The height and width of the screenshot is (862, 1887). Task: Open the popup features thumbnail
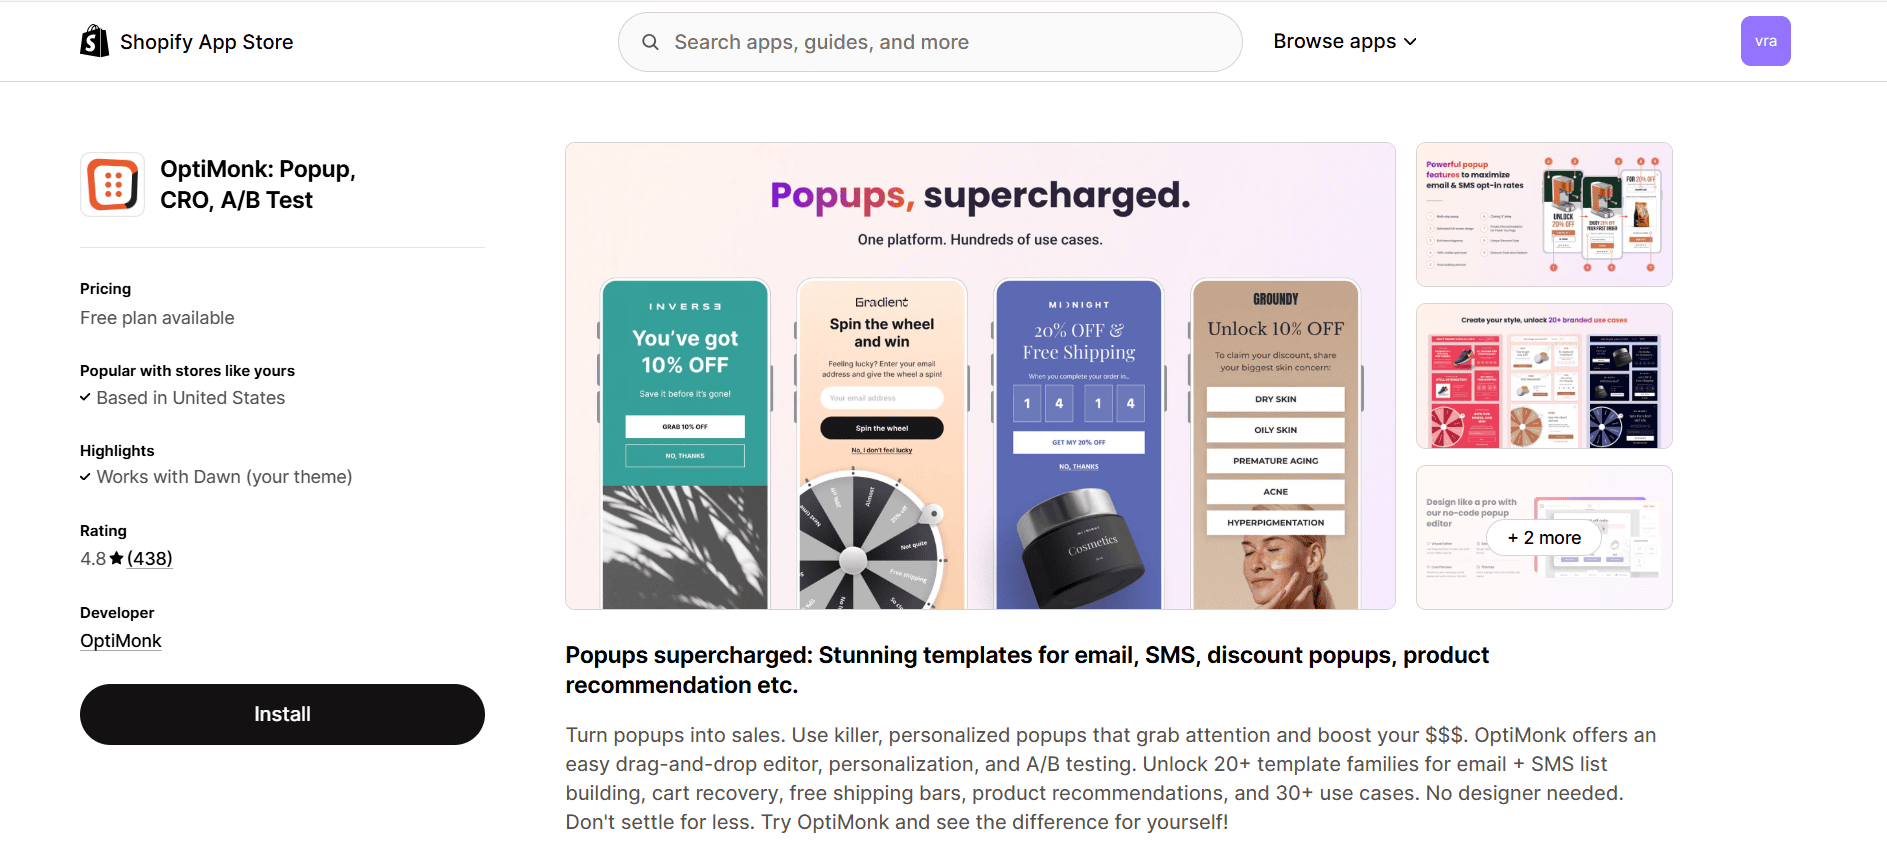pyautogui.click(x=1543, y=214)
